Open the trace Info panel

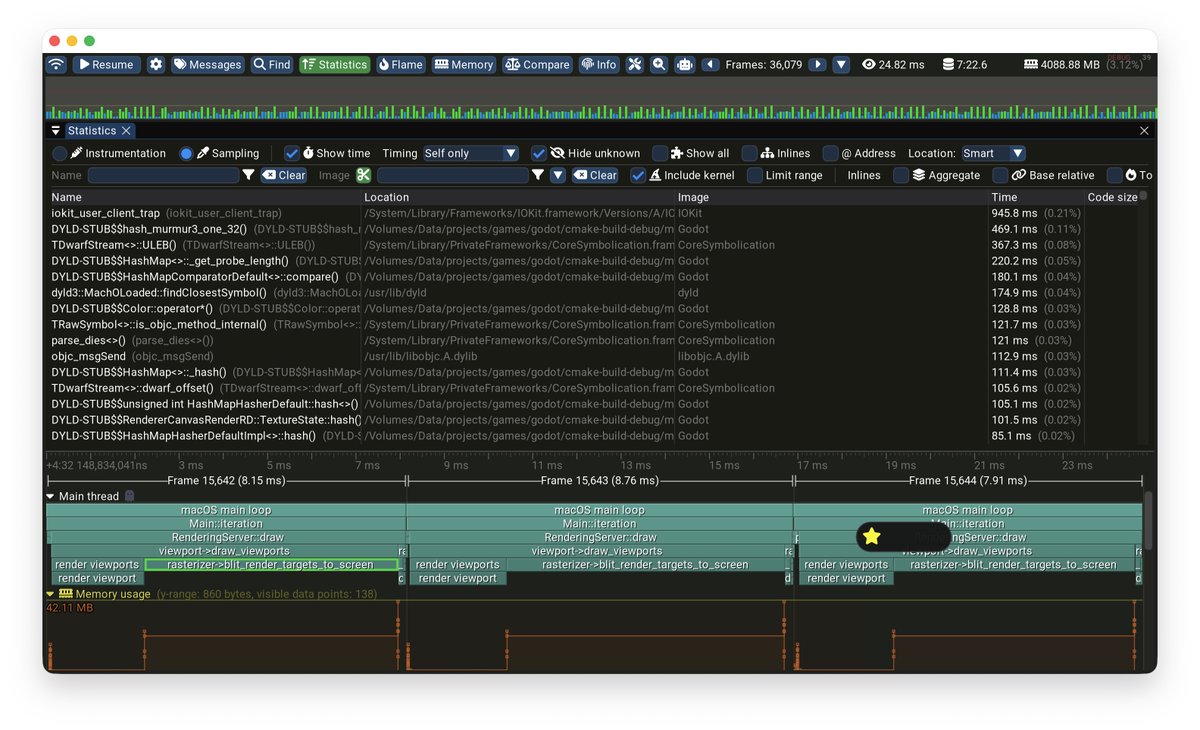click(x=599, y=64)
